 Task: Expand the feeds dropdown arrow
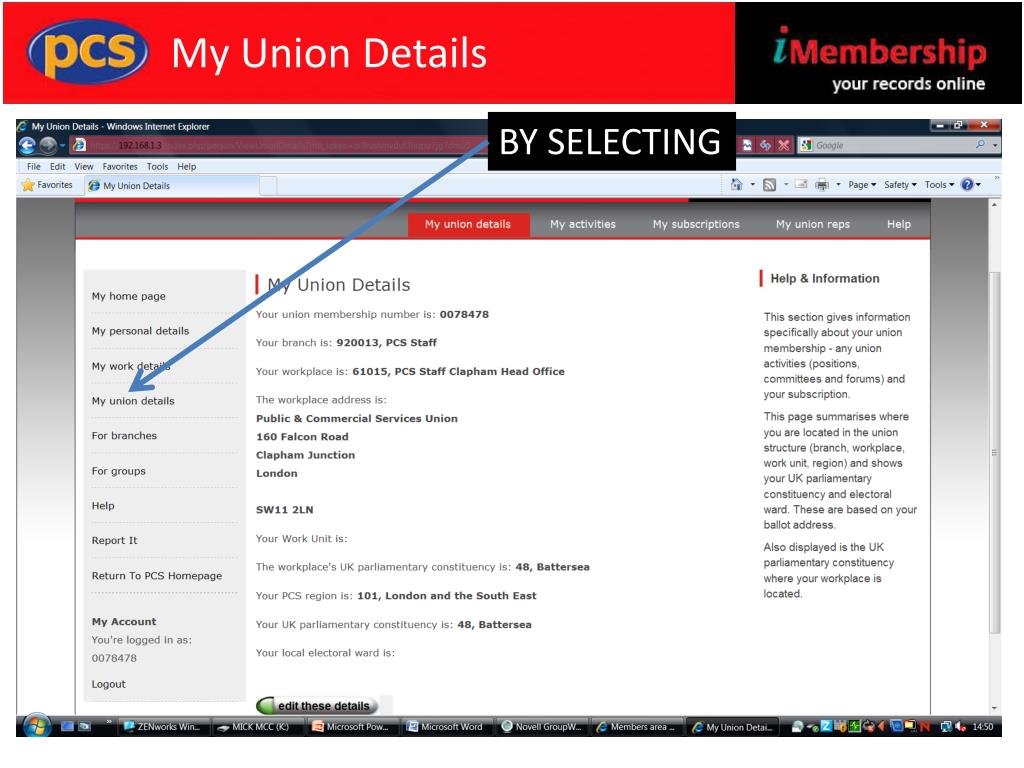(786, 185)
